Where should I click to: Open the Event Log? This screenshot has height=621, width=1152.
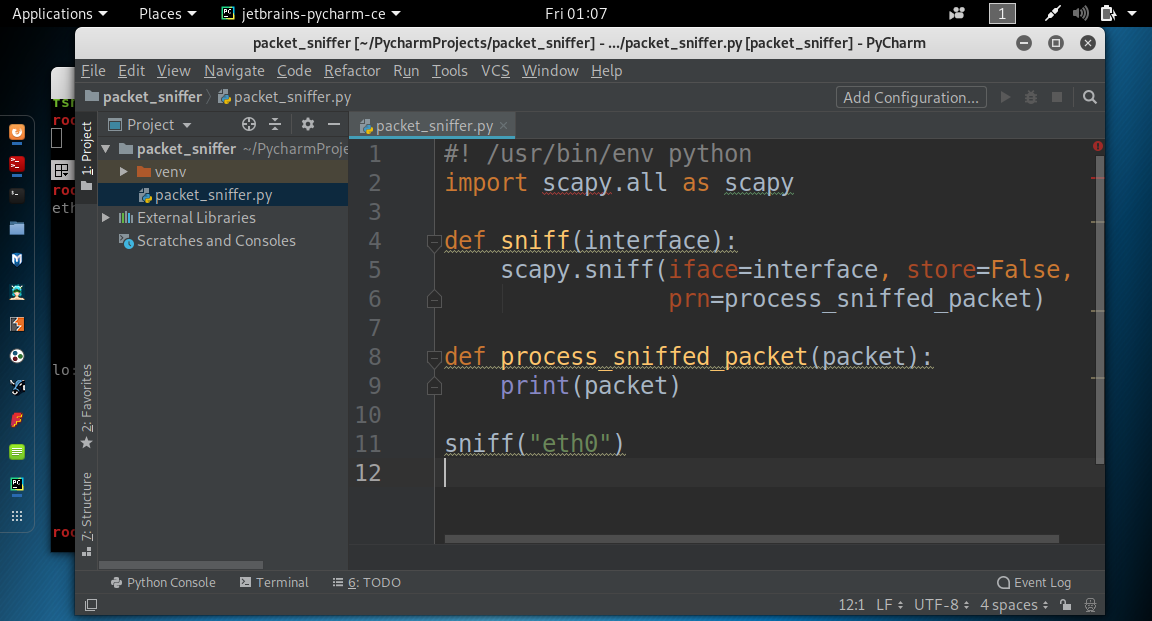1034,582
